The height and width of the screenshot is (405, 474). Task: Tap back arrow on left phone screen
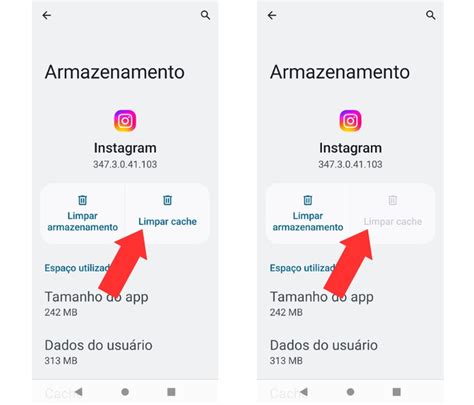47,15
